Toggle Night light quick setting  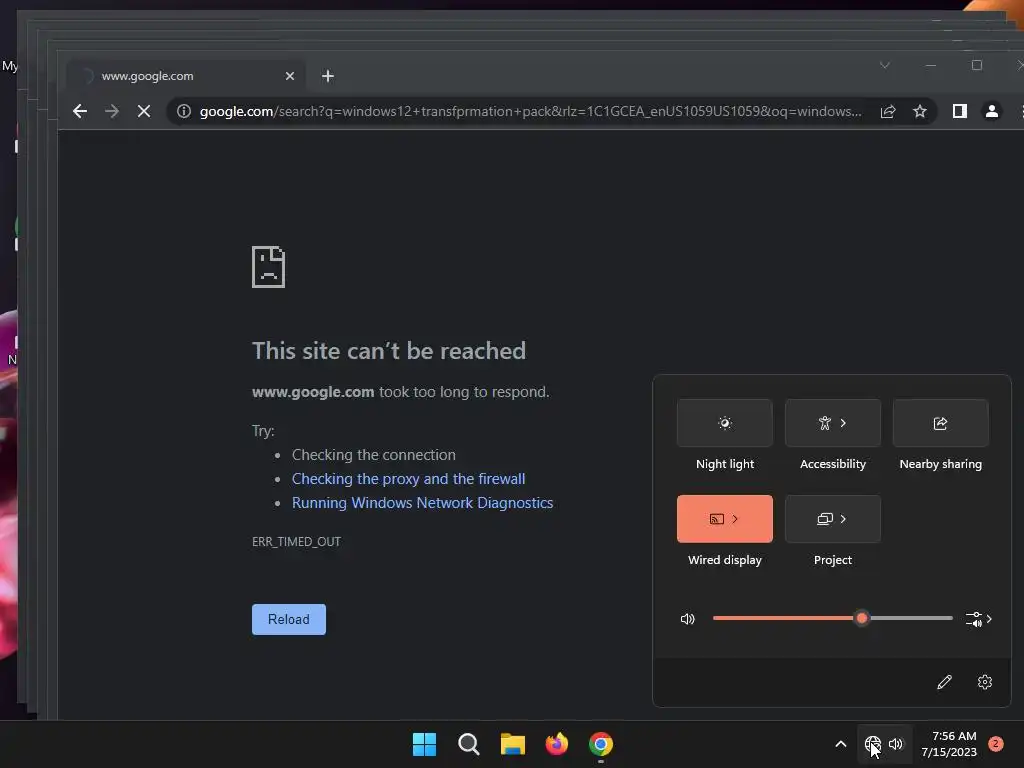(x=725, y=423)
